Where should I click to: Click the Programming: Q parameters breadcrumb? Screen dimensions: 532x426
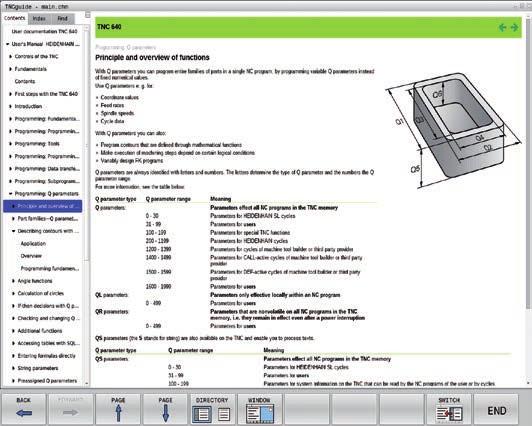[126, 47]
